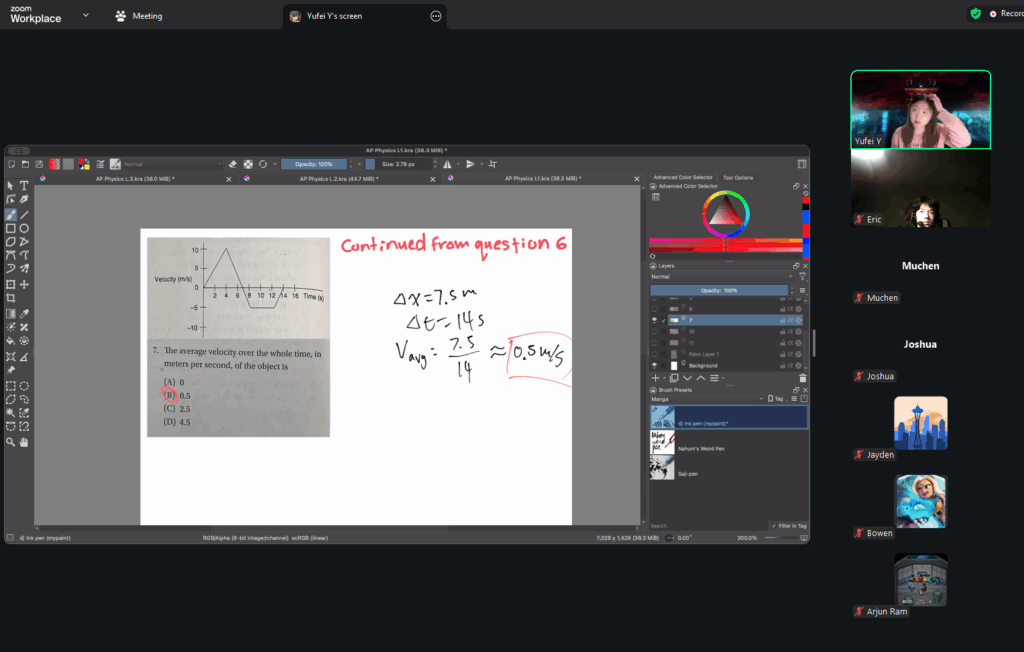This screenshot has height=652, width=1024.
Task: Select the Text tool in the toolbox
Action: [x=24, y=186]
